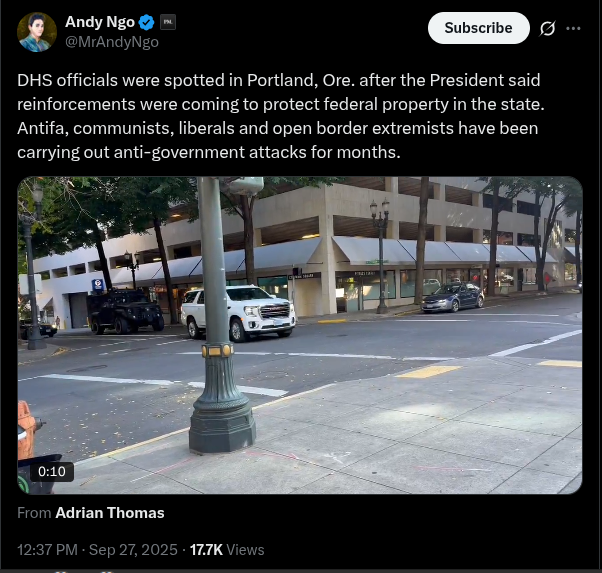This screenshot has width=602, height=573.
Task: Open the three-dot more options menu
Action: (573, 28)
